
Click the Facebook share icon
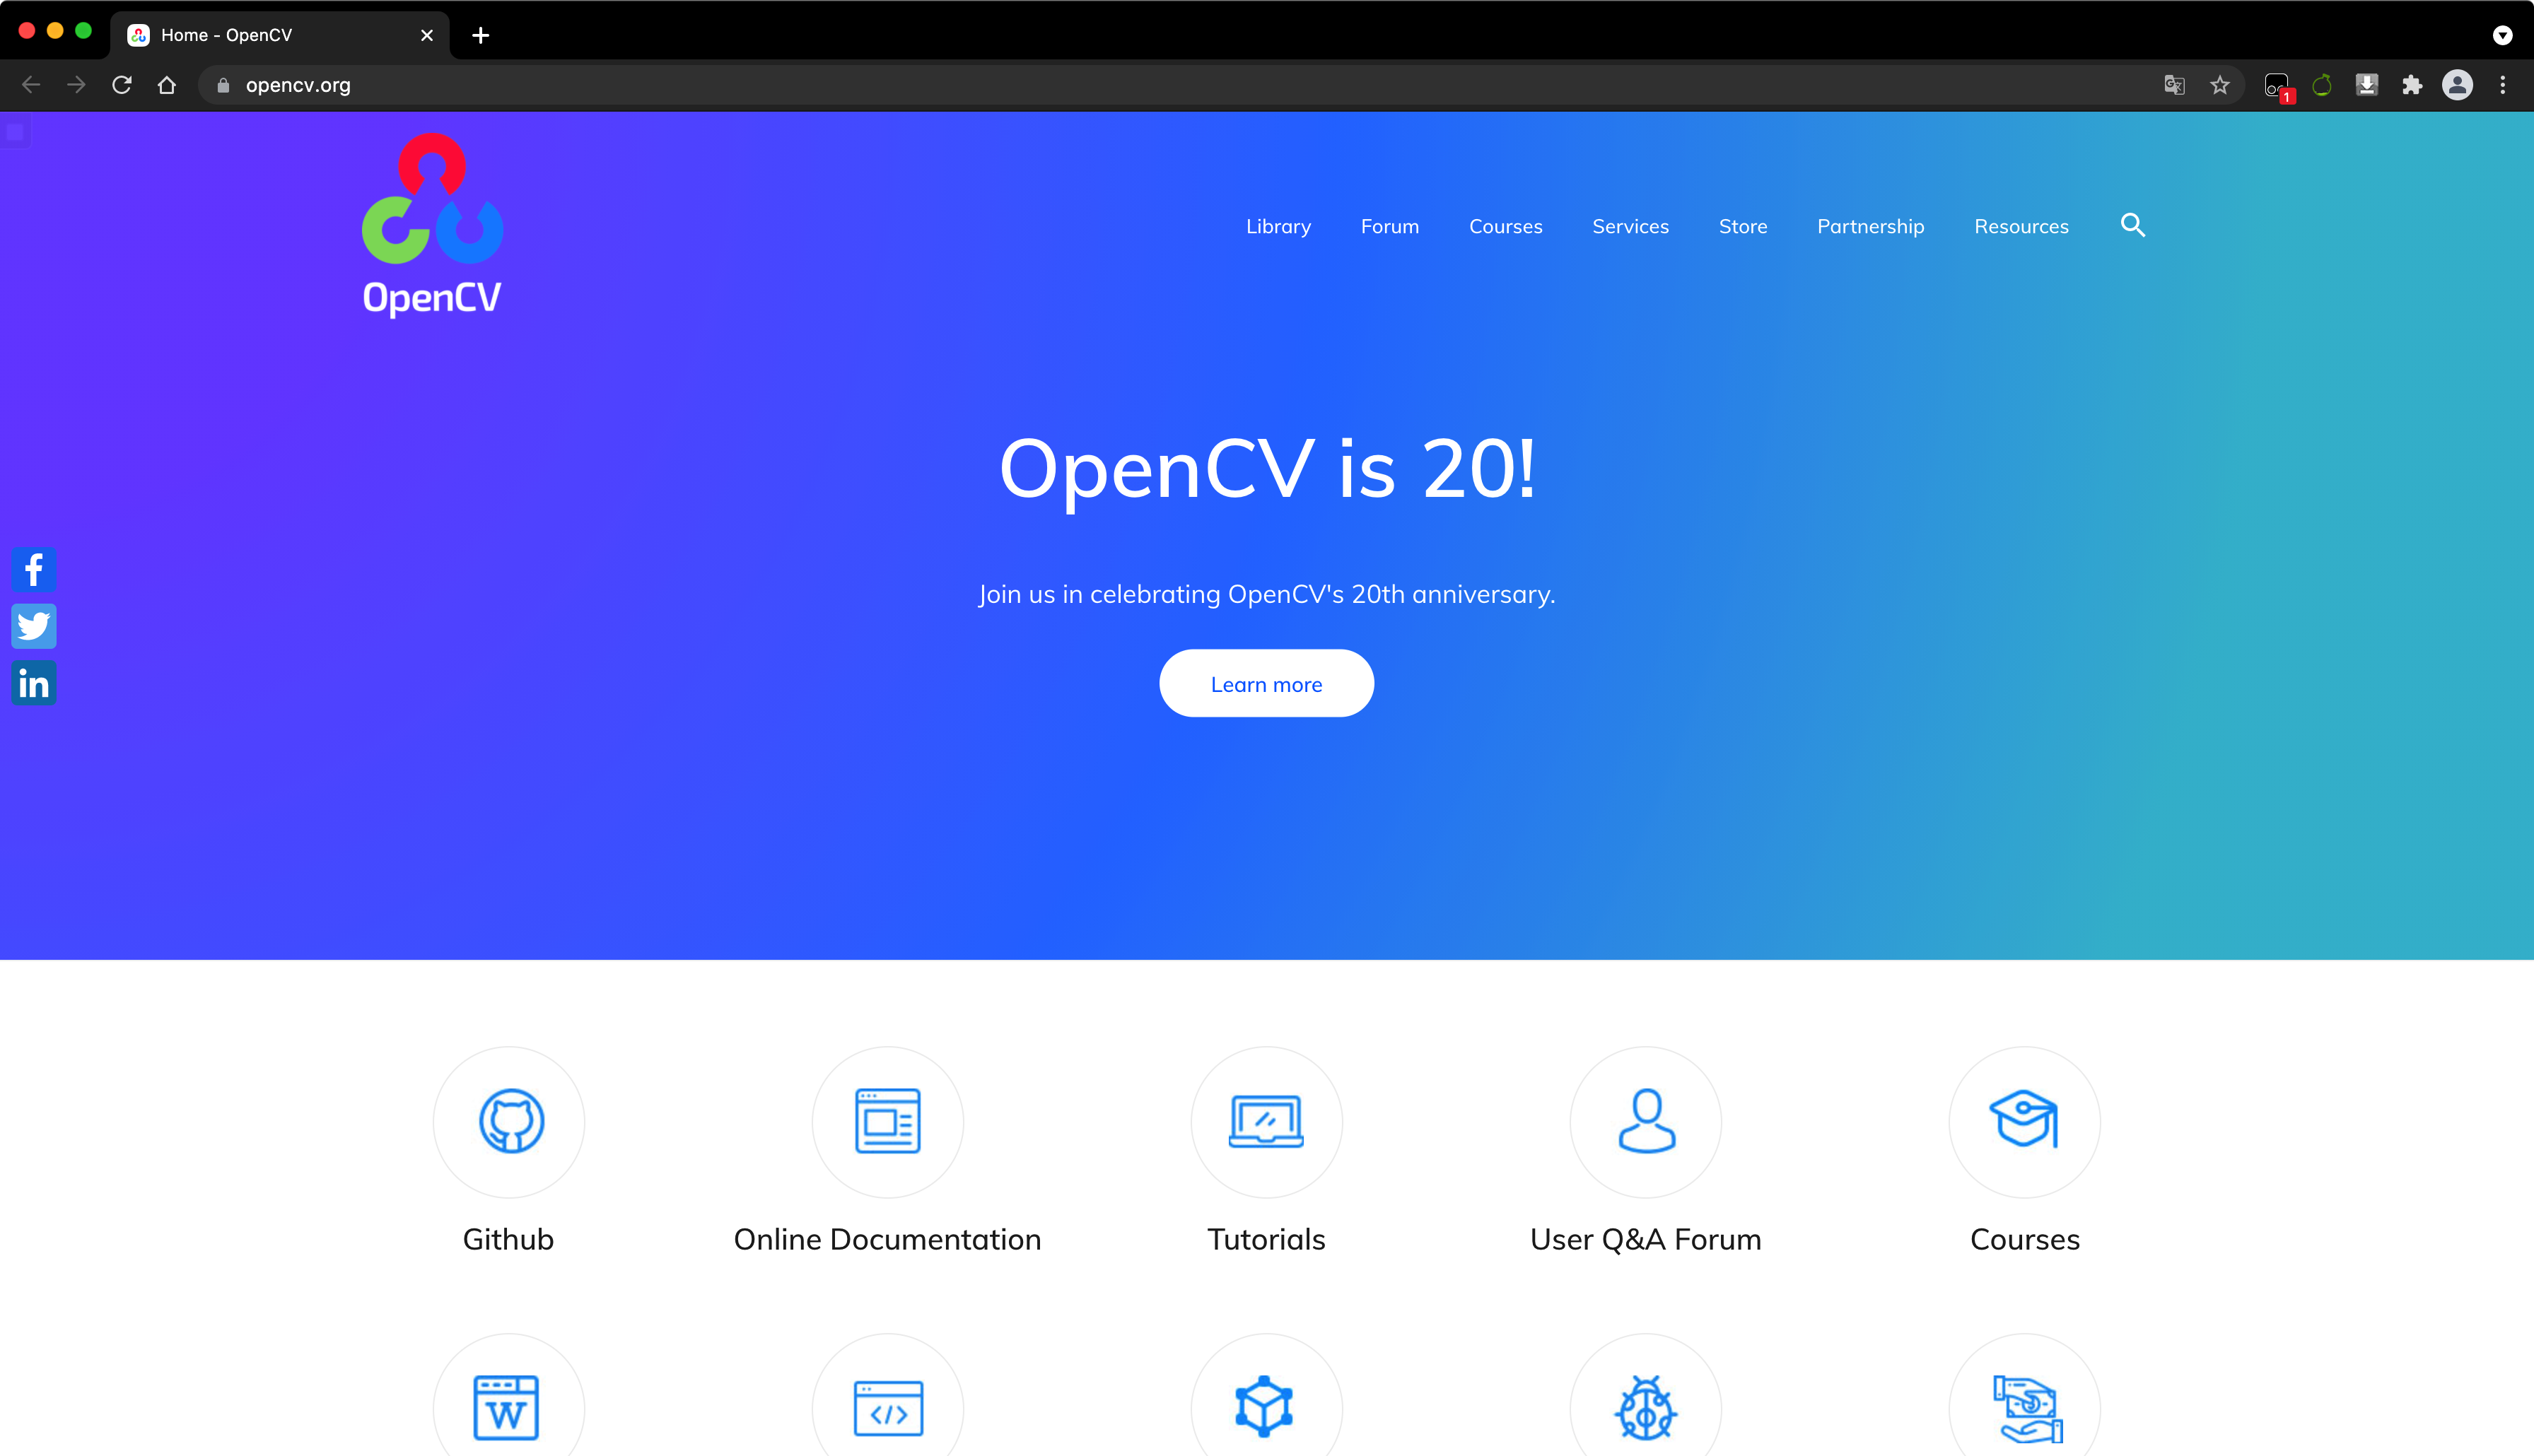pos(35,569)
